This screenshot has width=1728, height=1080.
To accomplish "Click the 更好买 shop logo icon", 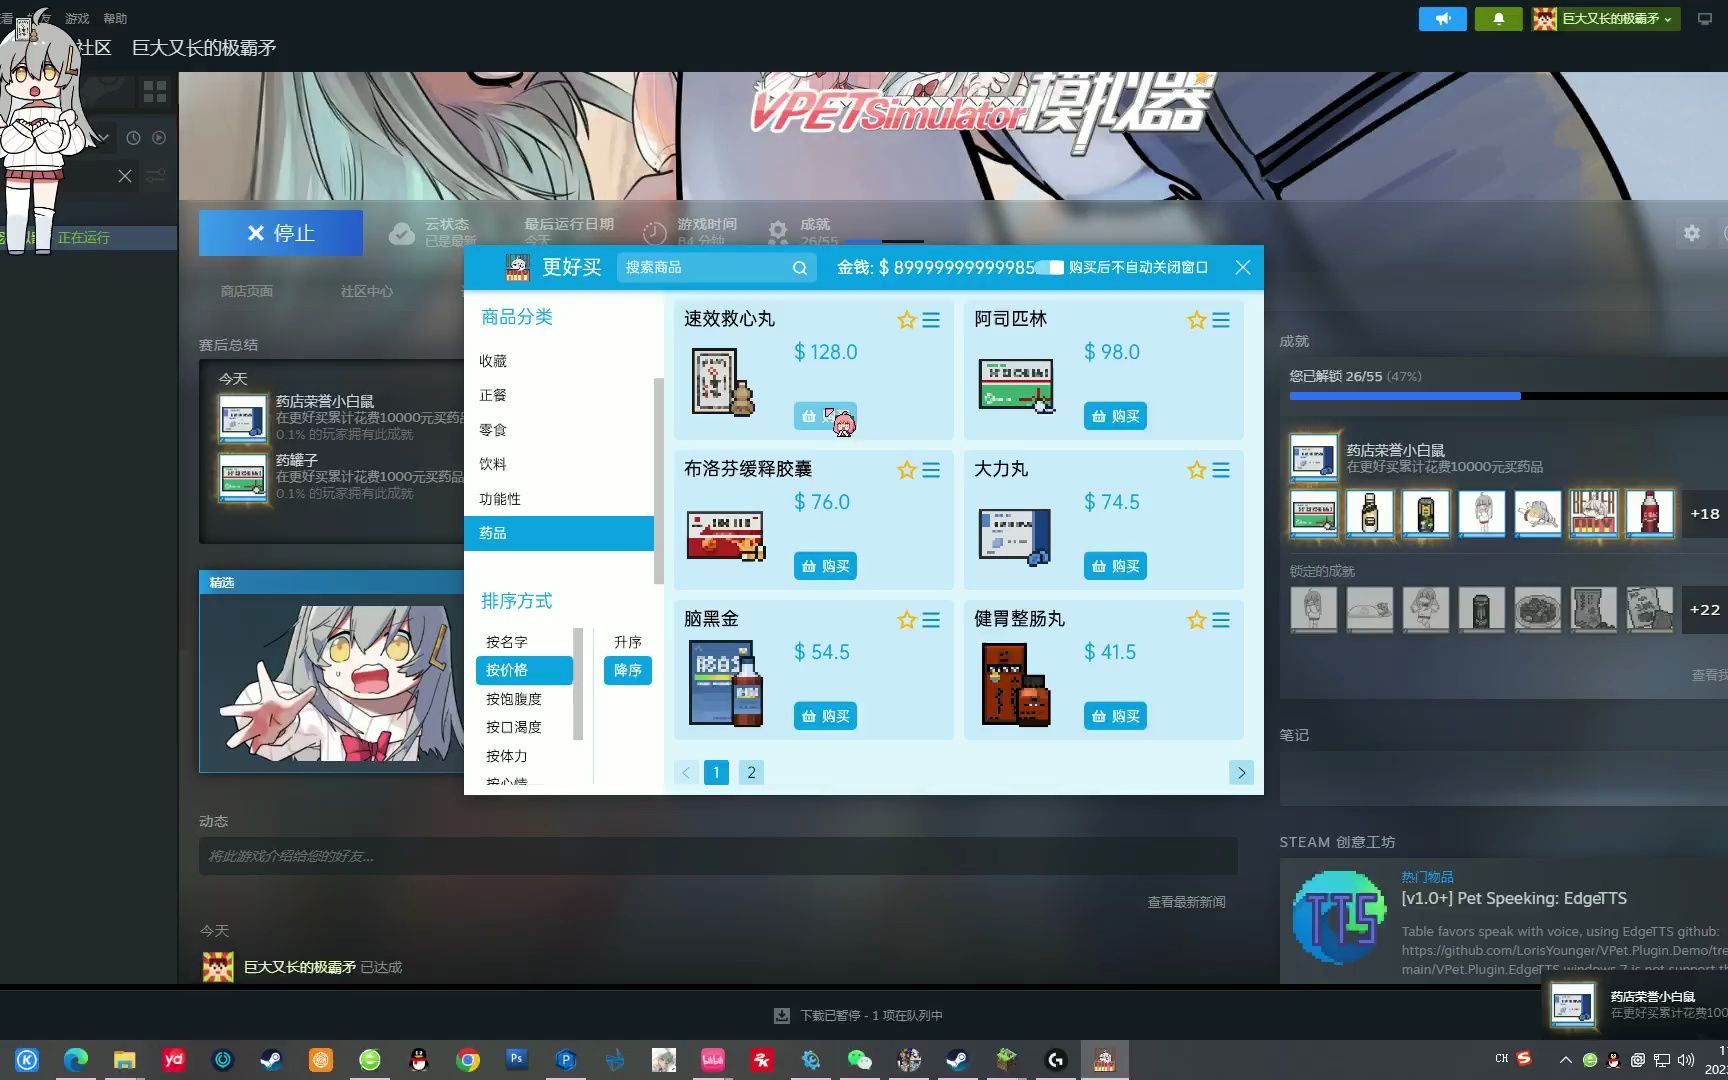I will tap(517, 267).
